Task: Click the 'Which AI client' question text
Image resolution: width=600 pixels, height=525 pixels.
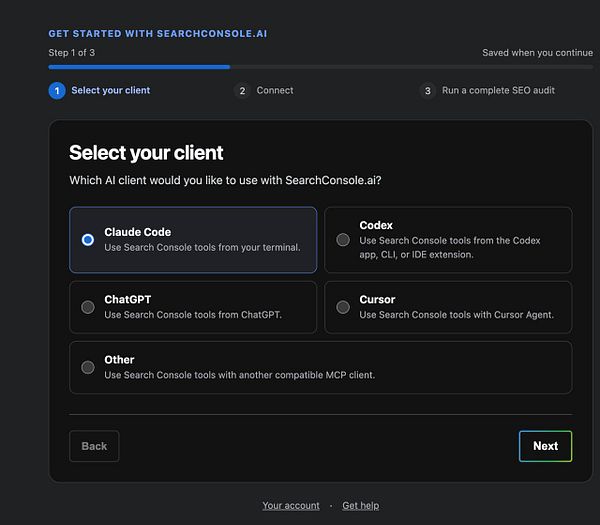Action: pyautogui.click(x=225, y=180)
